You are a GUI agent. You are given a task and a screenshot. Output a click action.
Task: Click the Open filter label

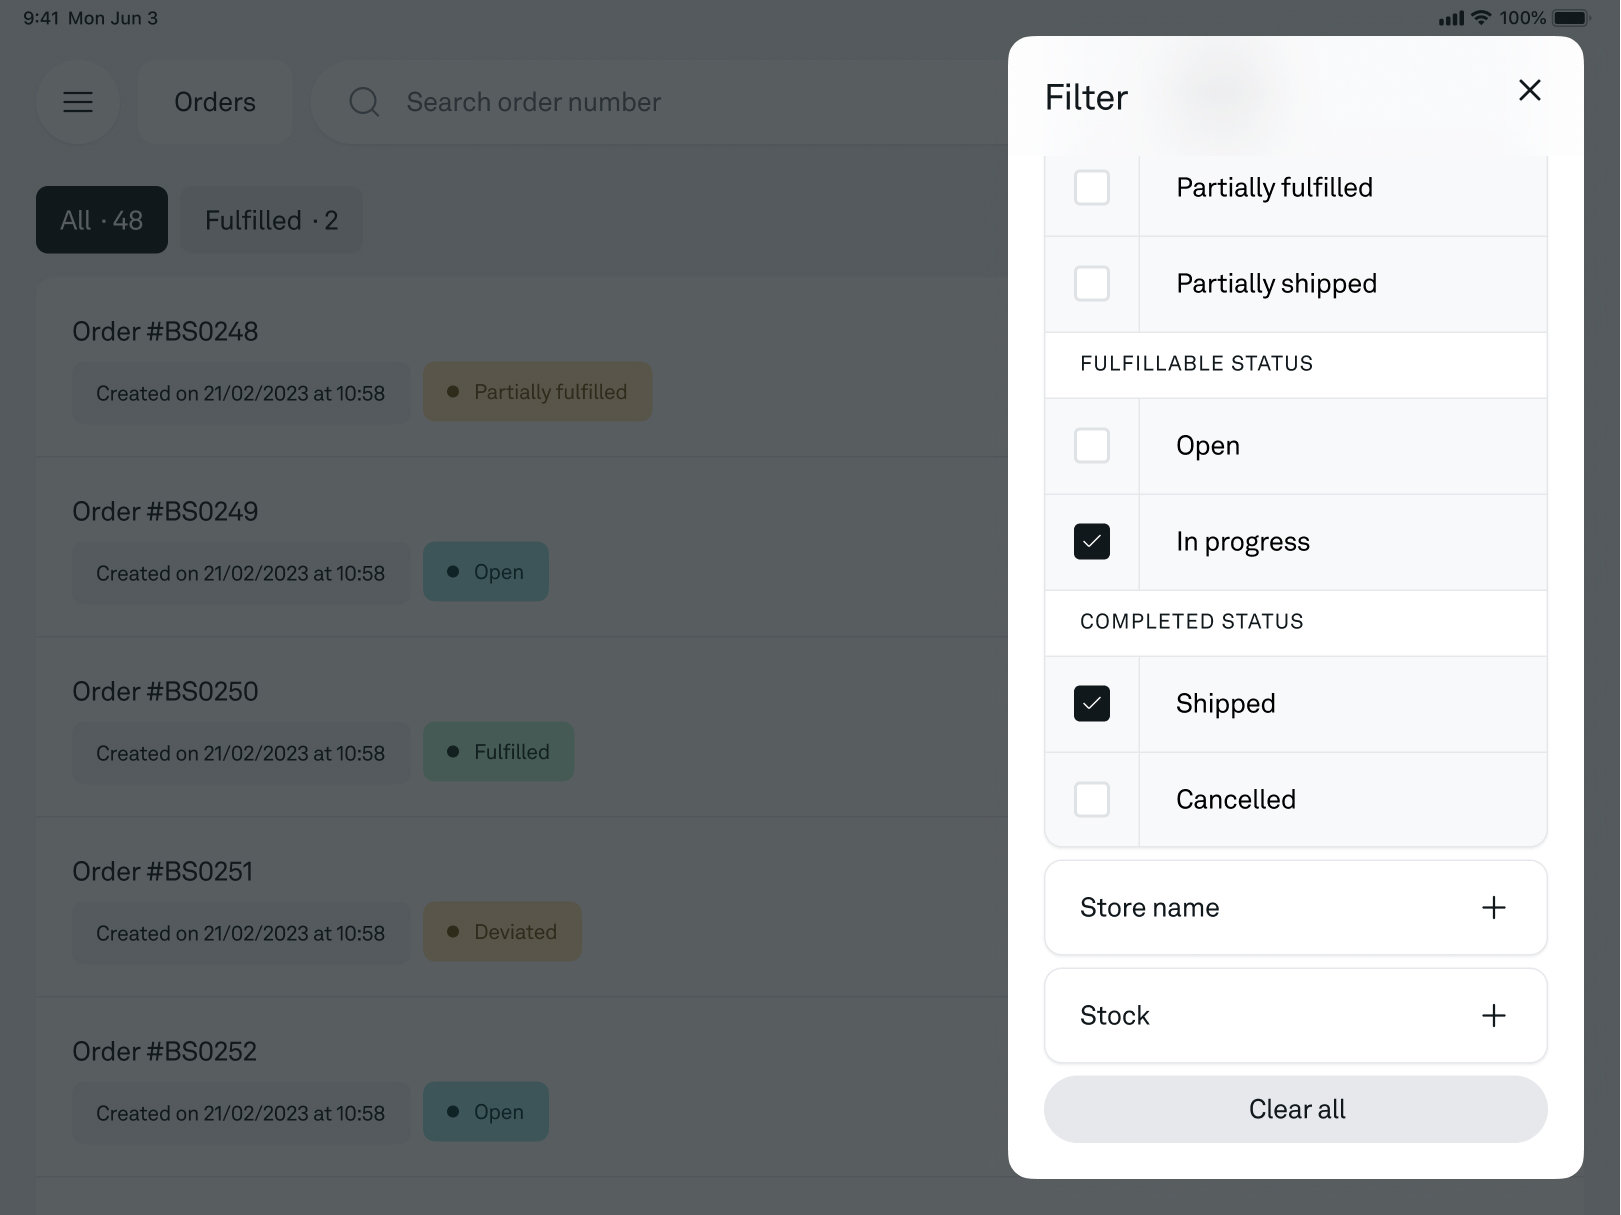click(1208, 446)
